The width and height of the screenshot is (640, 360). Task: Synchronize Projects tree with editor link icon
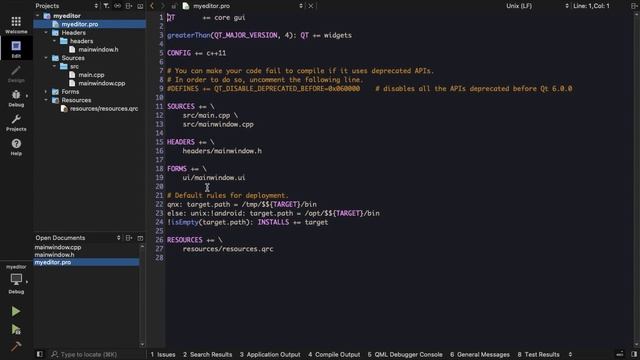[x=118, y=6]
